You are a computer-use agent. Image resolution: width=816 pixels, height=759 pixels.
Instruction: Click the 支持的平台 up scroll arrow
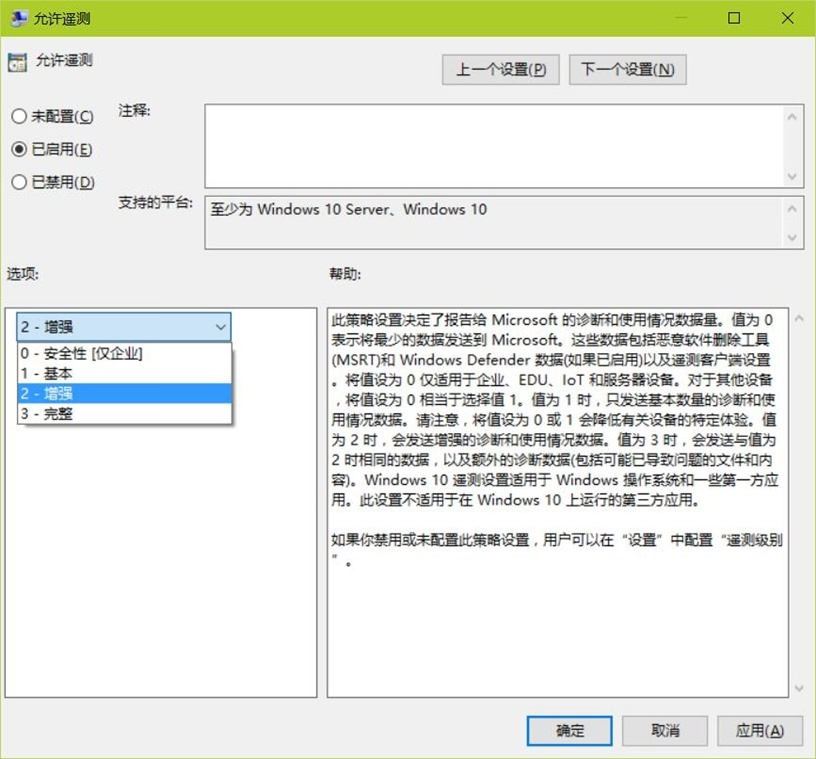pos(792,209)
